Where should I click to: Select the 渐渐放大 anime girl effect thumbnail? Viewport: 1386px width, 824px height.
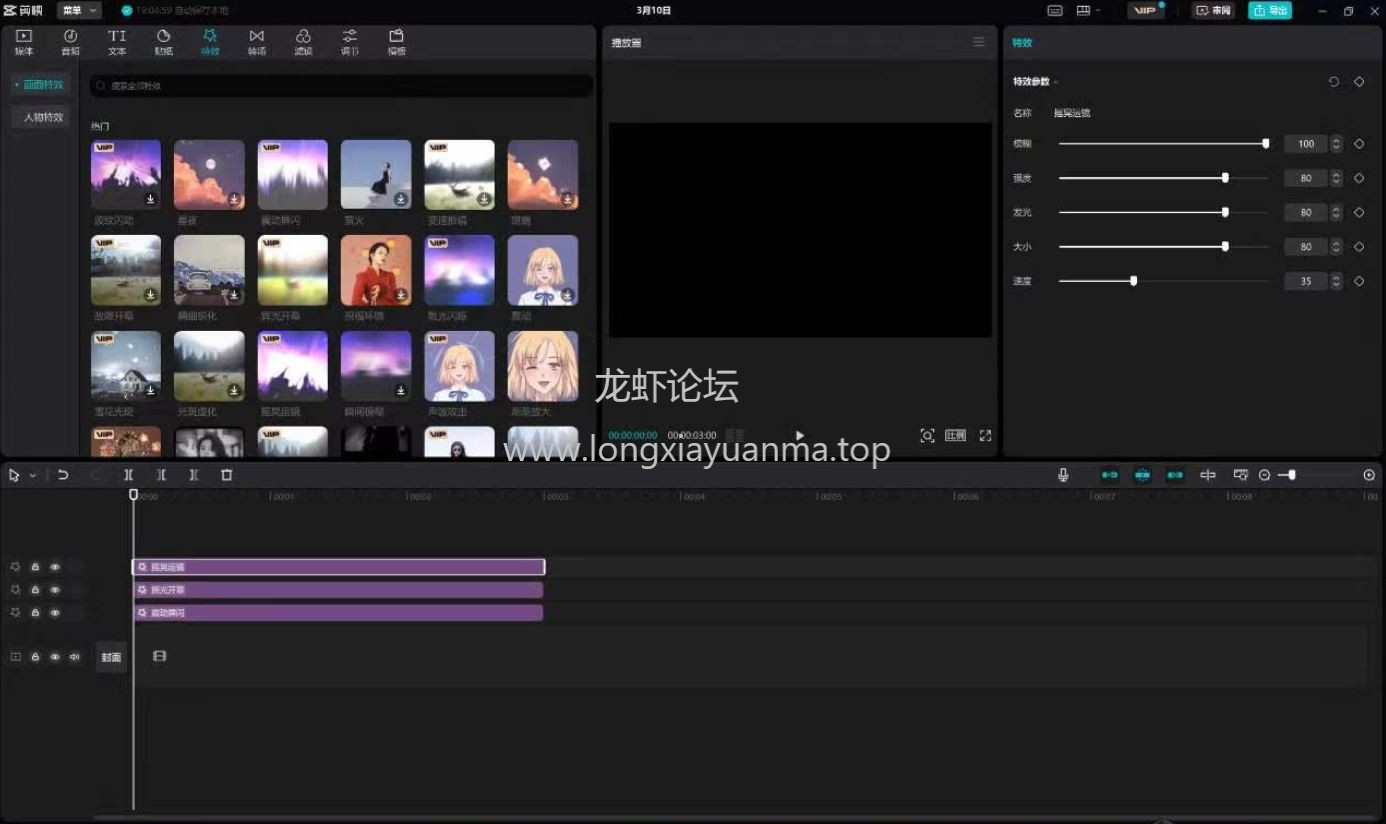click(x=543, y=366)
